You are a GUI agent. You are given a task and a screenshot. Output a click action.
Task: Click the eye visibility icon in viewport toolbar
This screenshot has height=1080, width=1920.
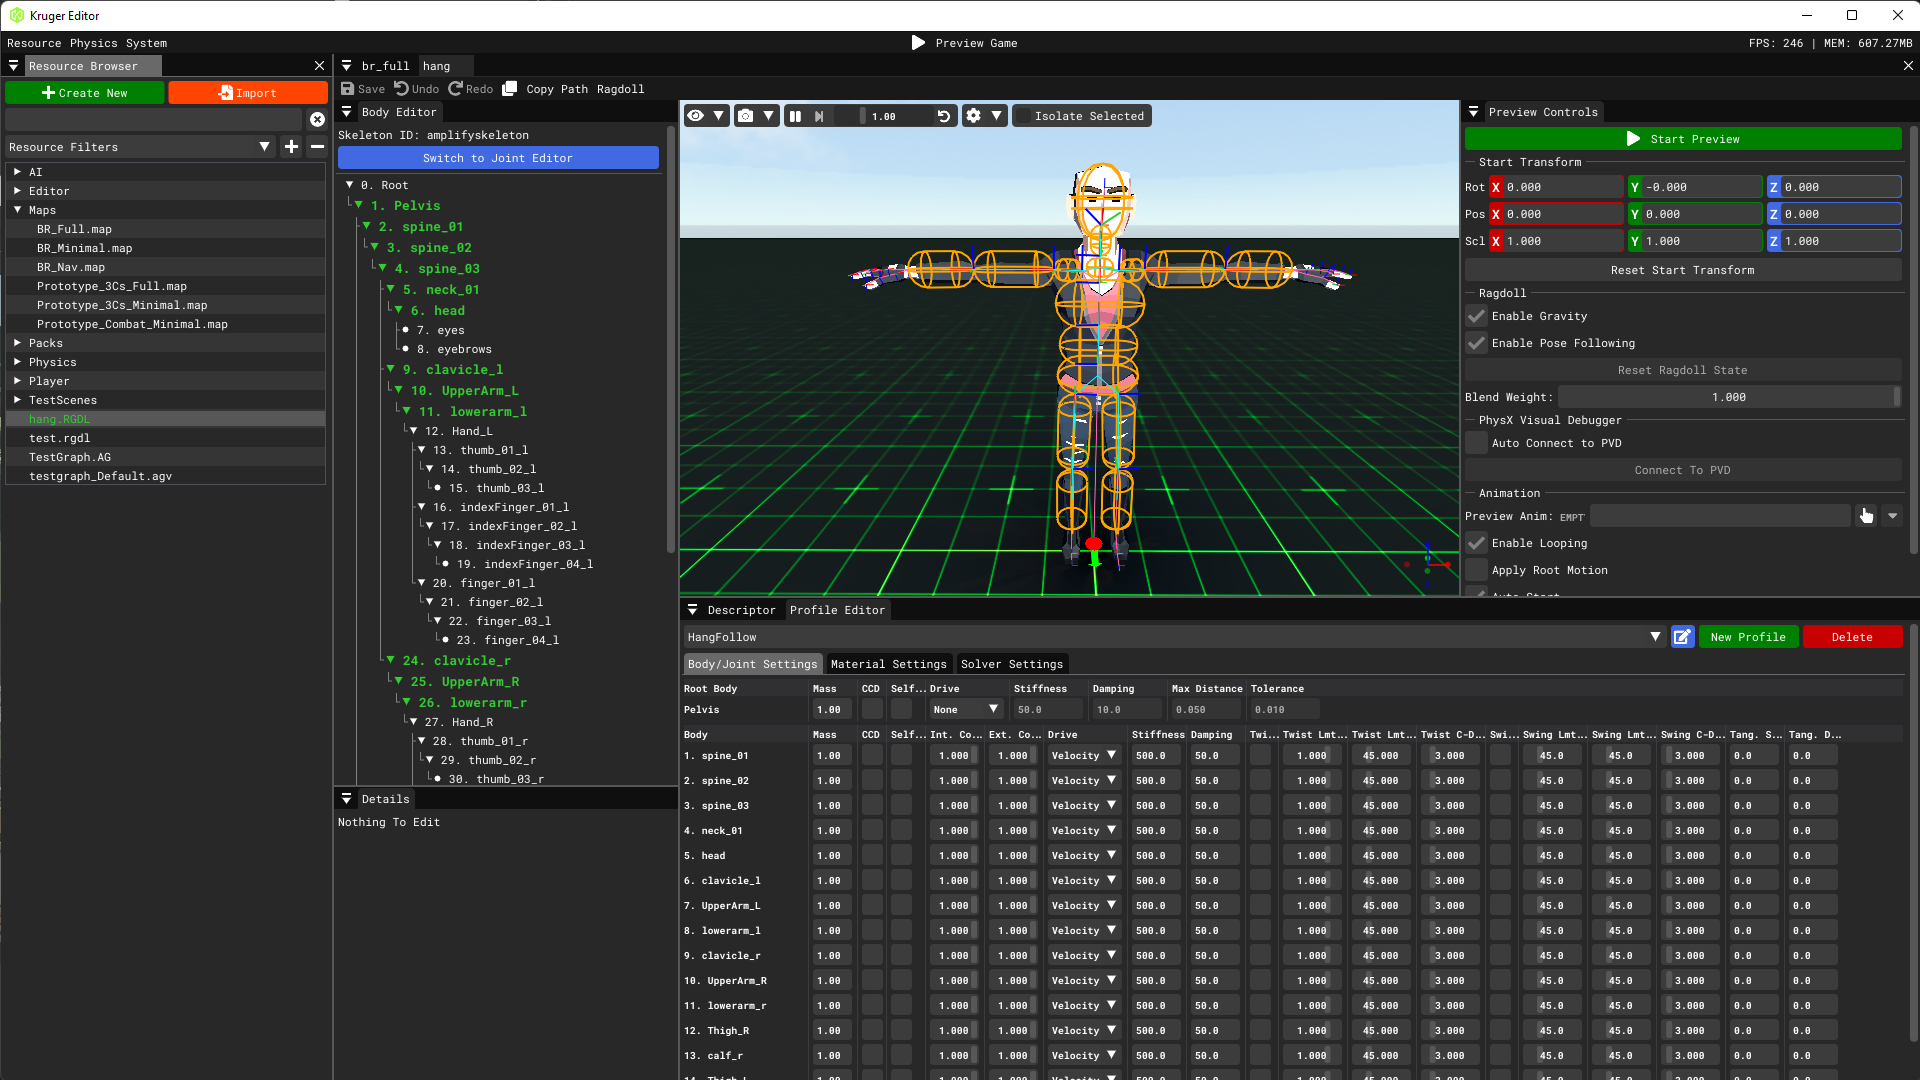695,116
